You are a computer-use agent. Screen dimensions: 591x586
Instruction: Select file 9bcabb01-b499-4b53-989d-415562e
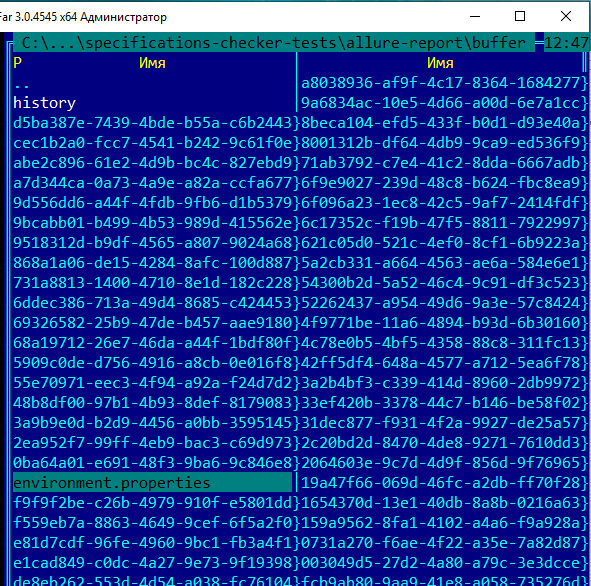click(152, 223)
